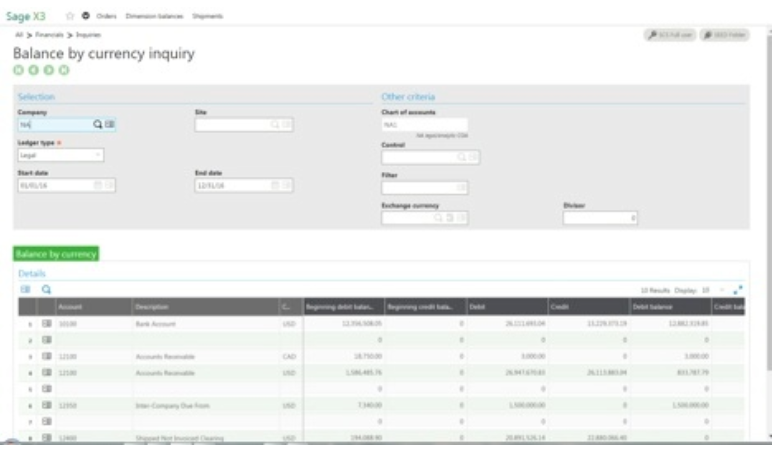Click Filter field action icon
This screenshot has height=454, width=779.
(x=461, y=187)
